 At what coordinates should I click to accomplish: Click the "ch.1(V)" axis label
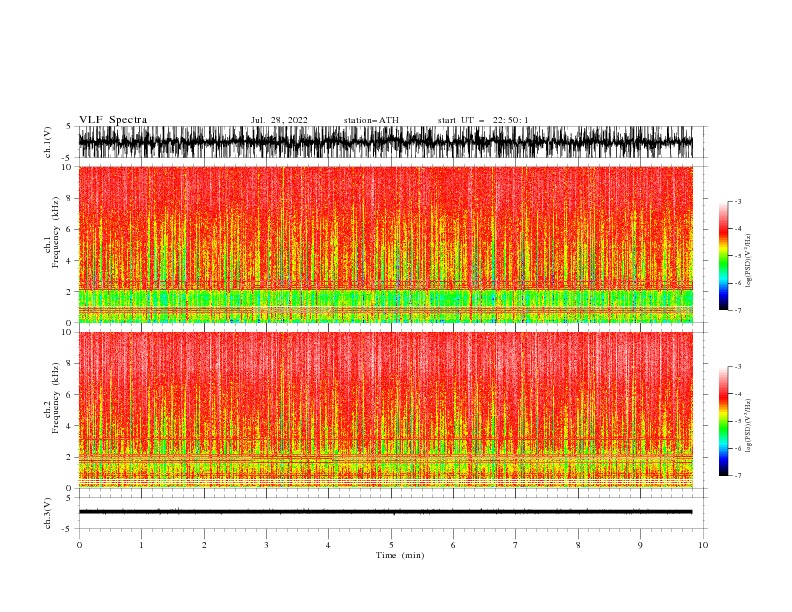click(x=48, y=142)
